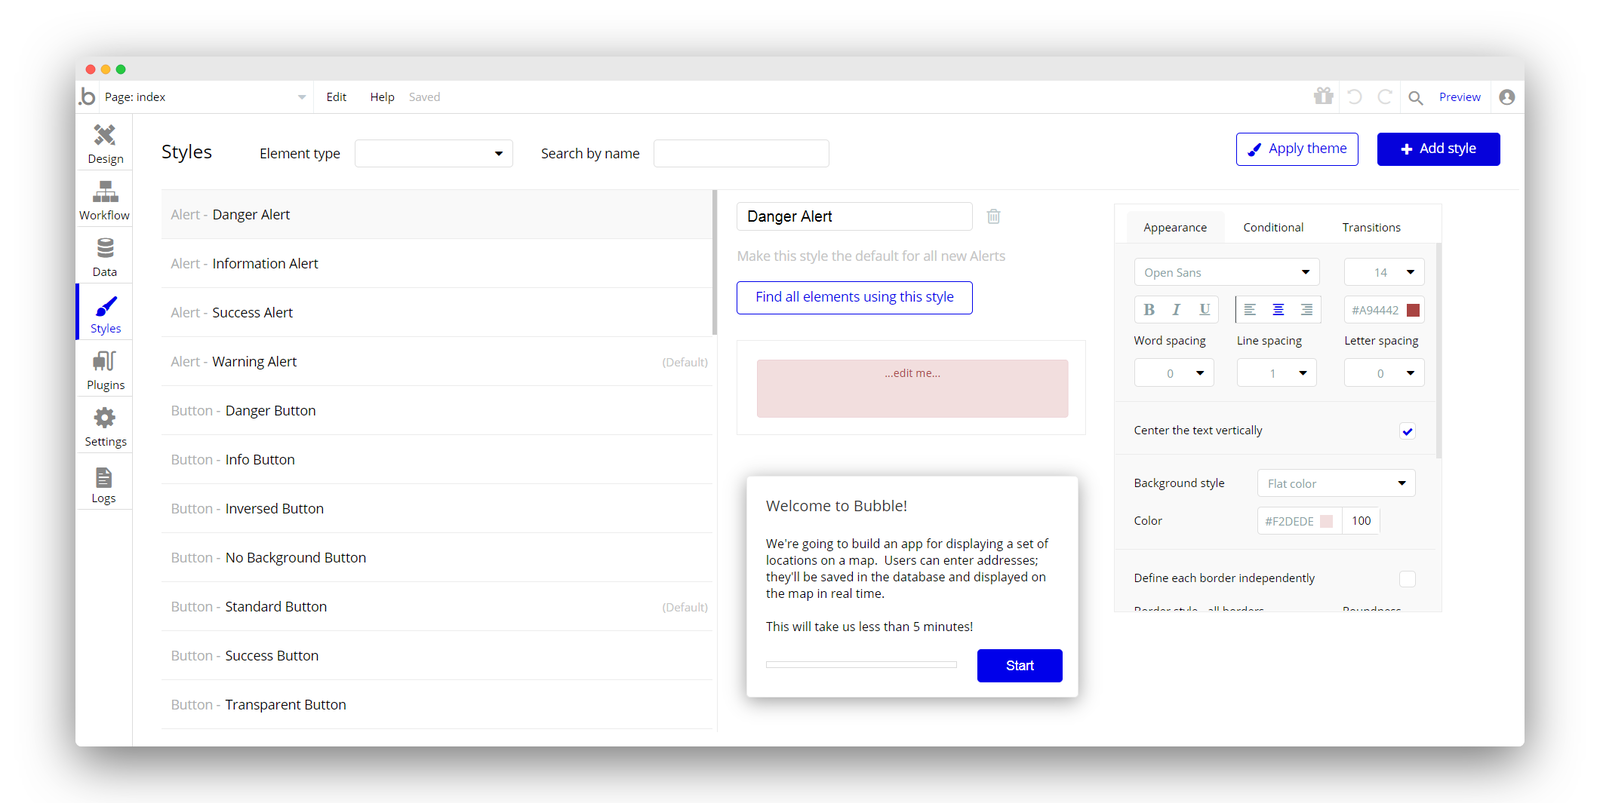
Task: Open the Plugins section
Action: tap(105, 370)
